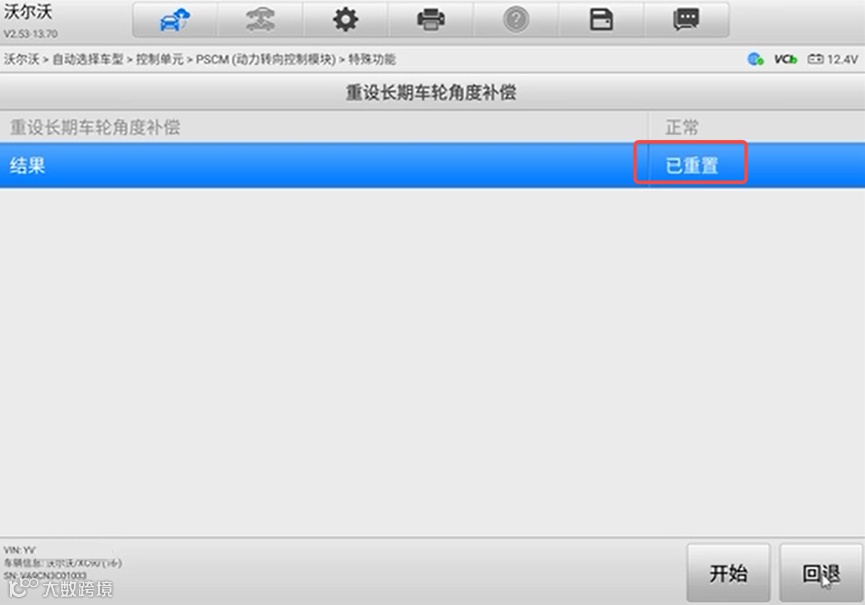Tap the VCI connection status indicator
The width and height of the screenshot is (865, 605).
click(x=786, y=59)
